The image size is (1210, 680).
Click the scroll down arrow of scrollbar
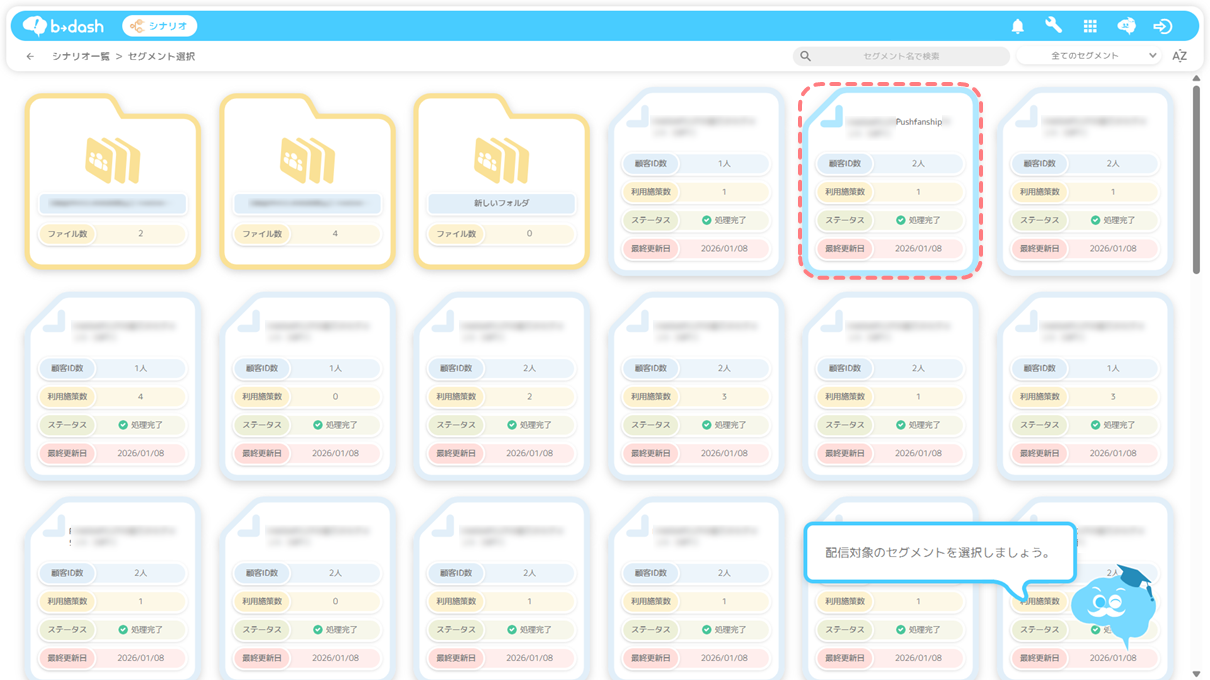click(1196, 673)
